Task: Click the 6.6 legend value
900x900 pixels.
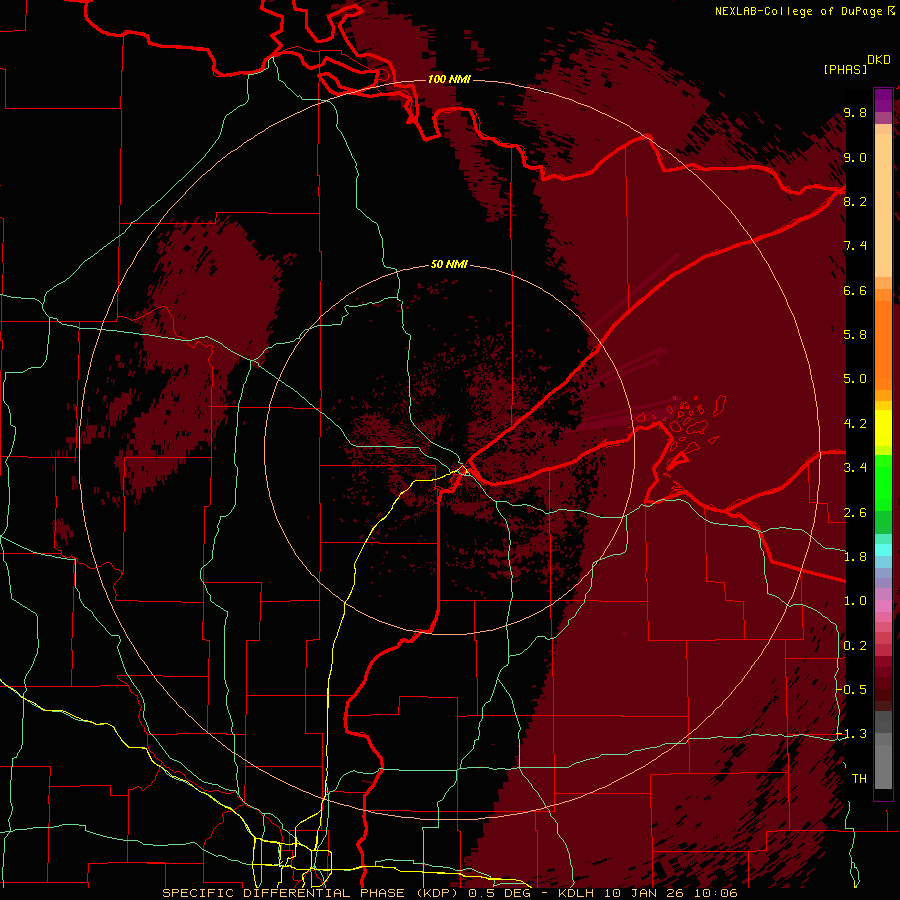Action: [x=855, y=290]
